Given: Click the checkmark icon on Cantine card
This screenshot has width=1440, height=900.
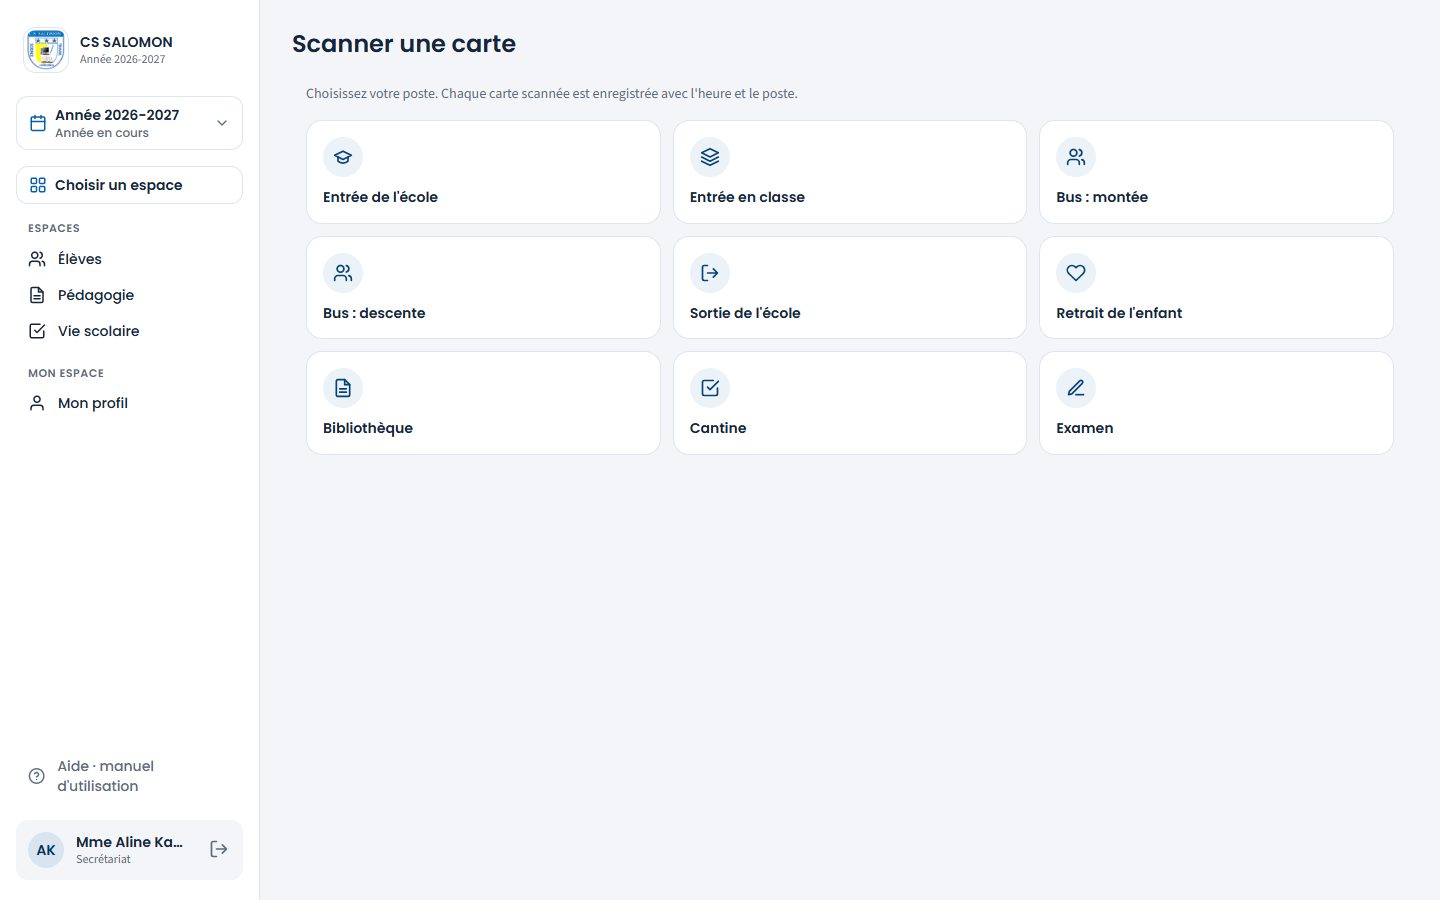Looking at the screenshot, I should coord(710,388).
